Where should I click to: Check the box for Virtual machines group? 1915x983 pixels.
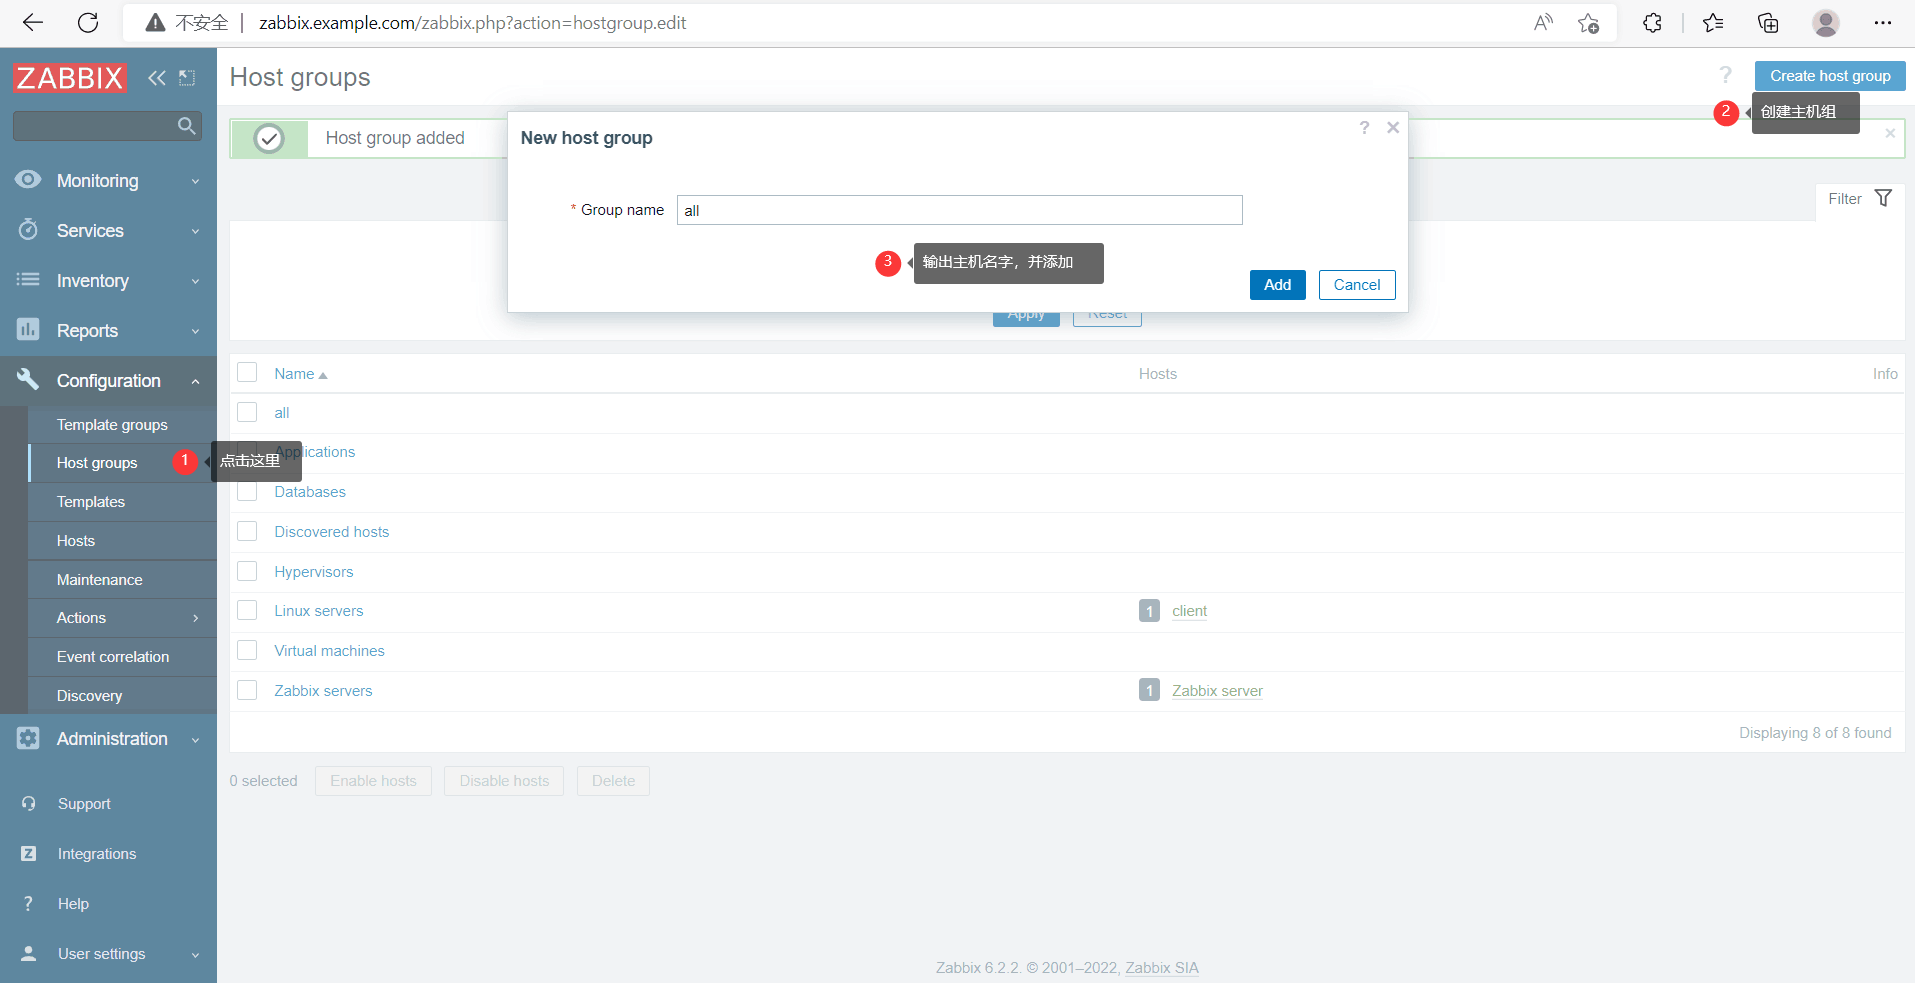pyautogui.click(x=247, y=650)
